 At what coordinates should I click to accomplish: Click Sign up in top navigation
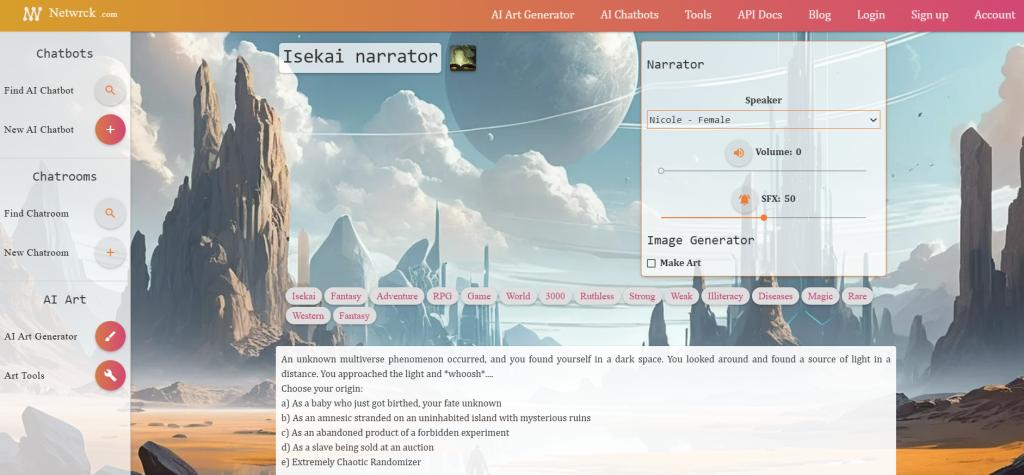point(929,14)
